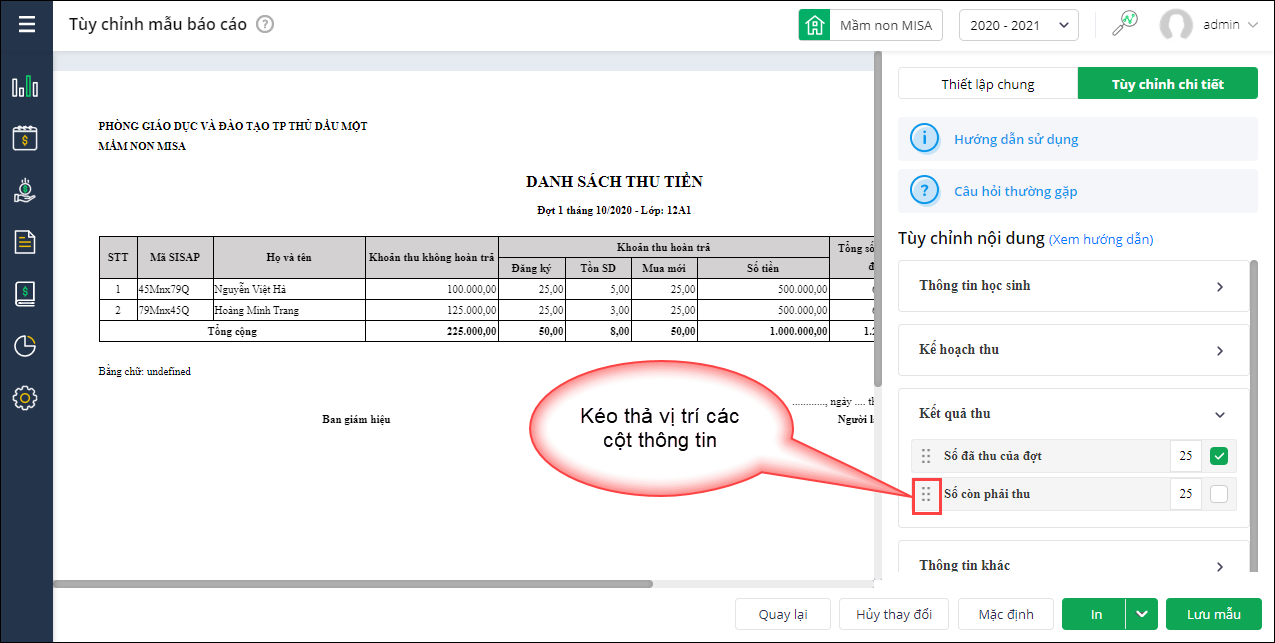Viewport: 1275px width, 643px height.
Task: Open the pie chart sidebar icon
Action: click(25, 346)
